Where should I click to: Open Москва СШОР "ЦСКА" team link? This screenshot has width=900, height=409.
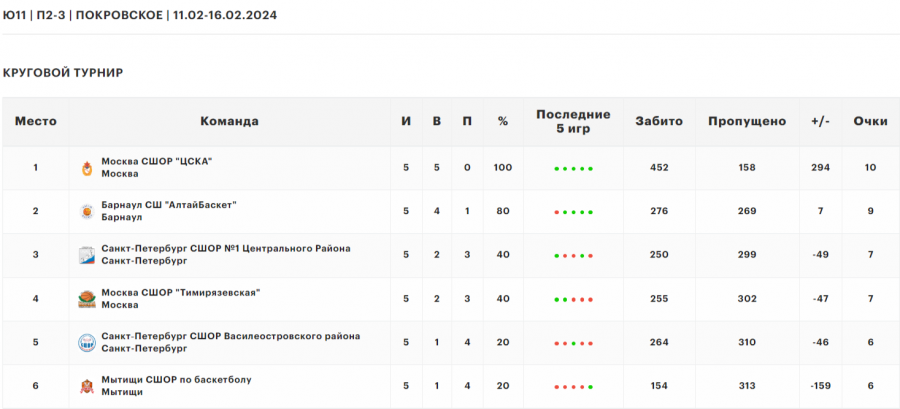pos(157,161)
